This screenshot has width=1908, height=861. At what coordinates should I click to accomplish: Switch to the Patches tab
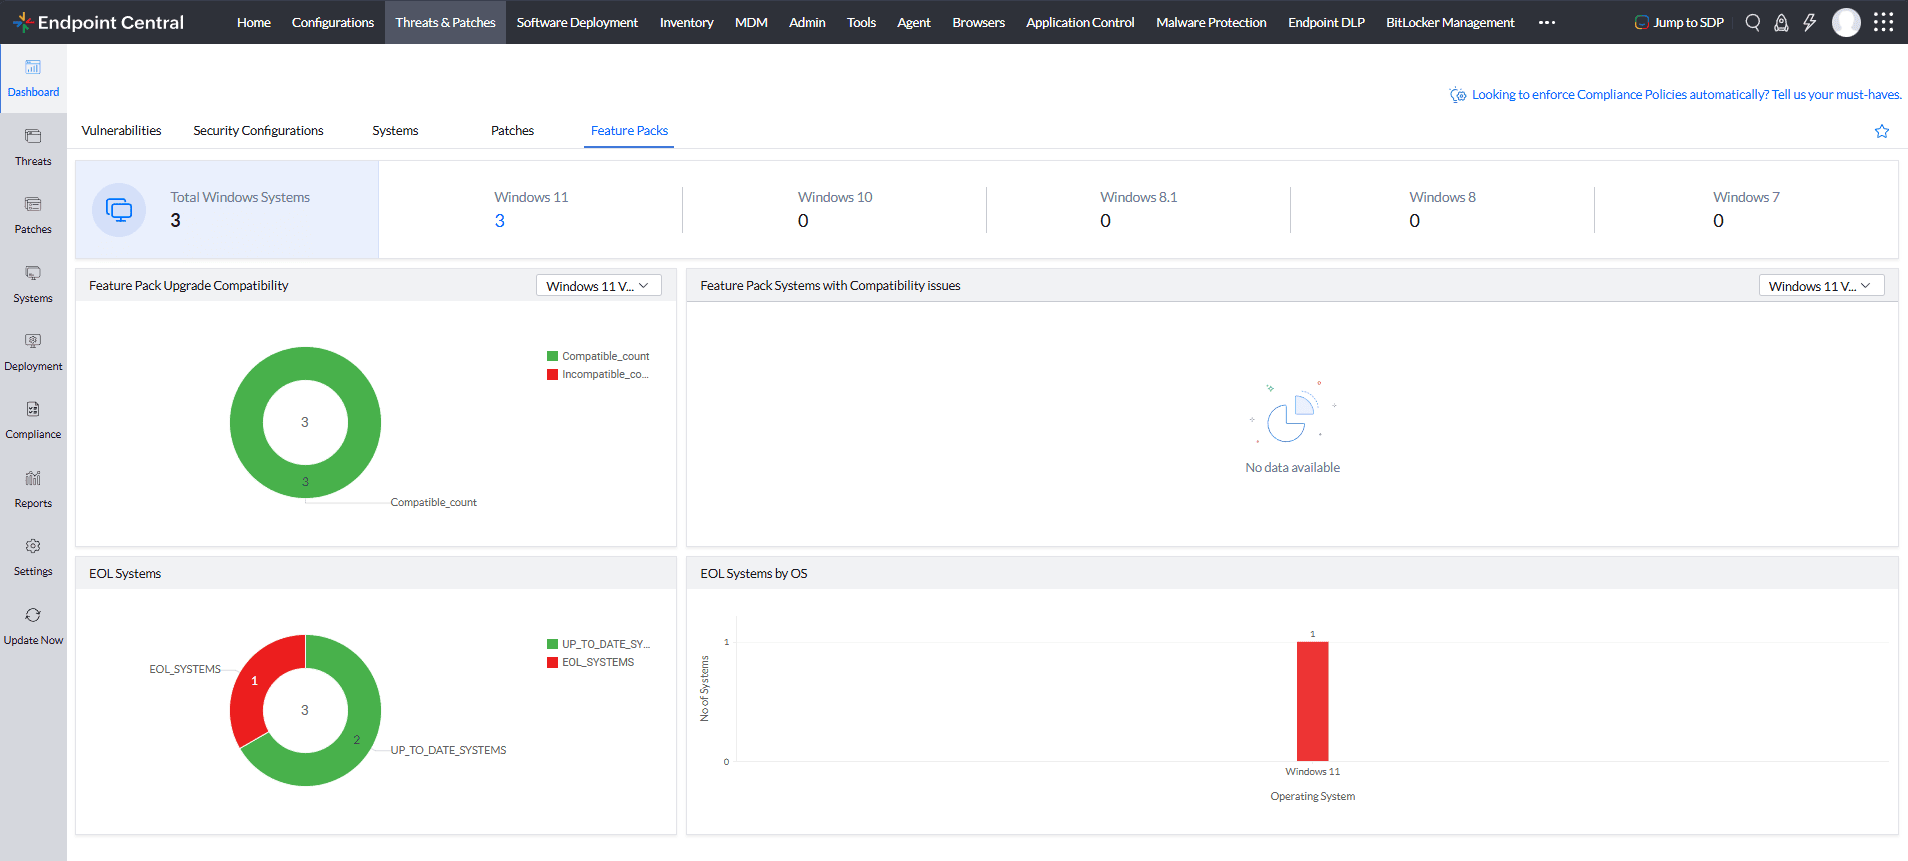pos(512,131)
